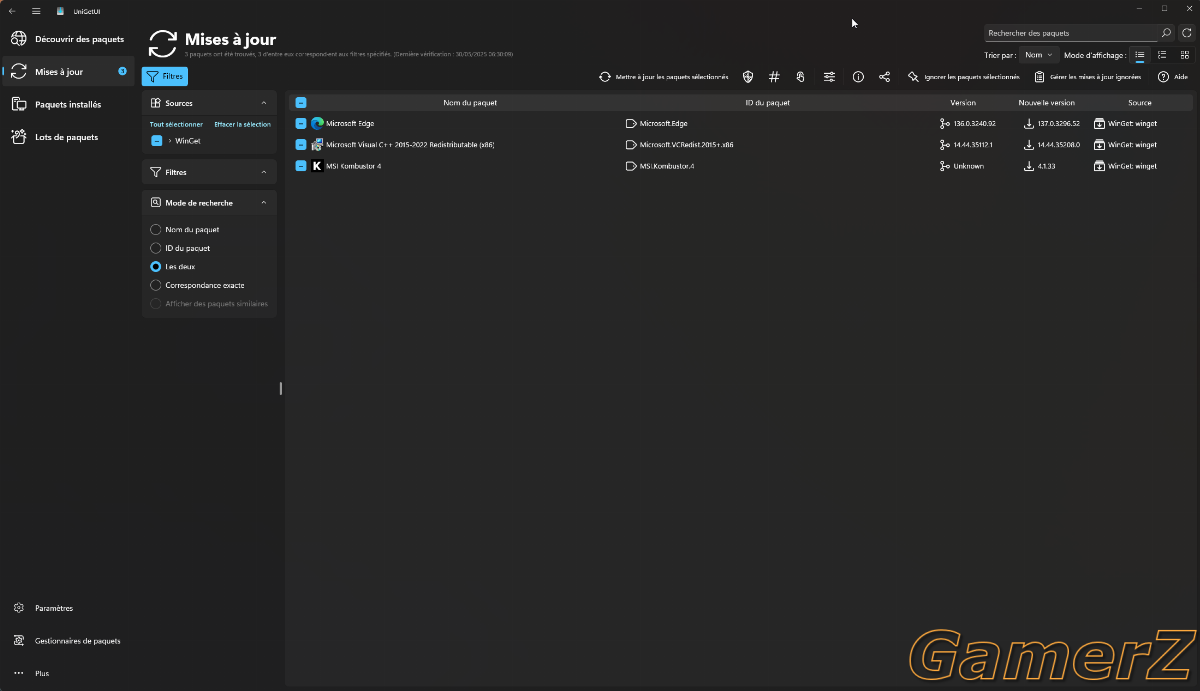
Task: Go back with the arrow icon
Action: tap(12, 11)
